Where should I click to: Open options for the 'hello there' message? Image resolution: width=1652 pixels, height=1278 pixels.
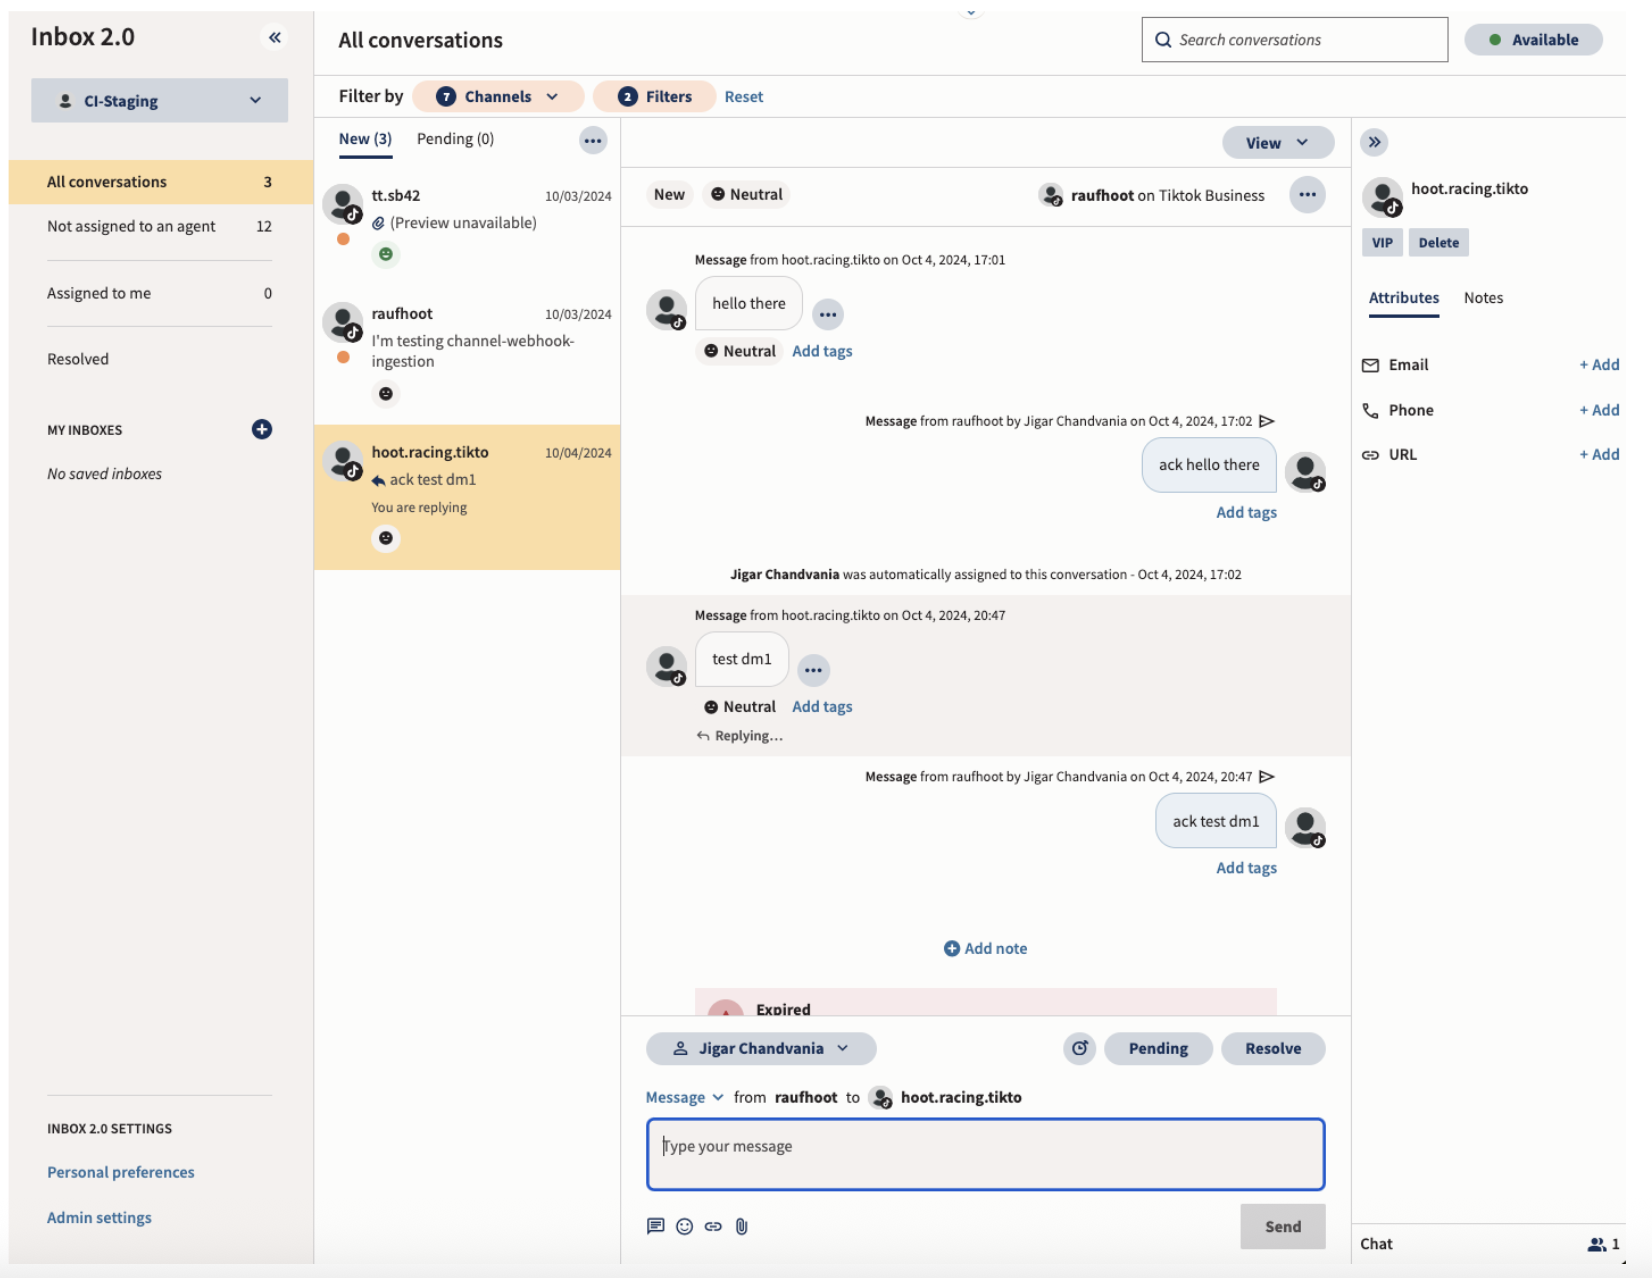click(x=828, y=314)
